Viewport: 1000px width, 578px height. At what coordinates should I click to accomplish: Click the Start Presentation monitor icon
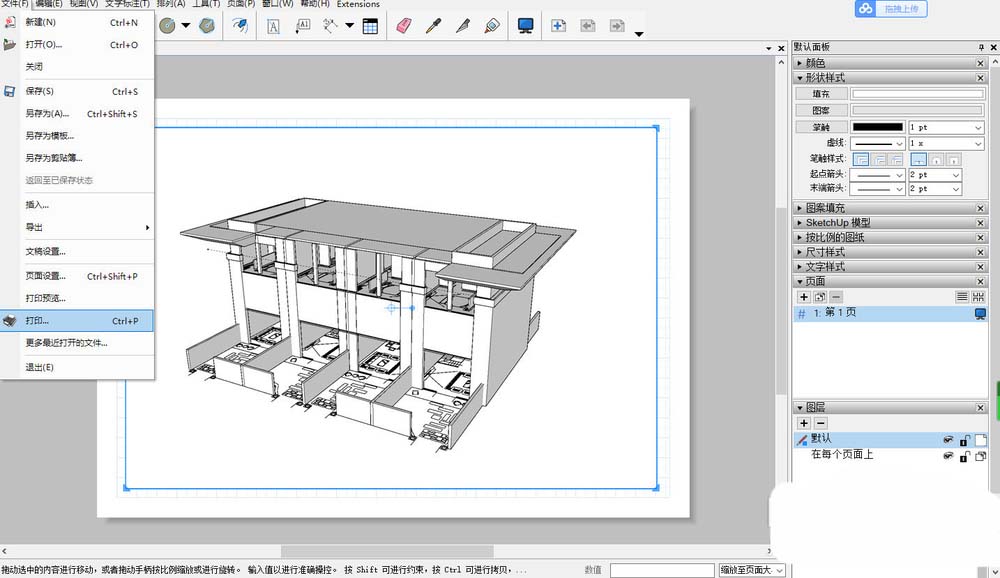526,26
